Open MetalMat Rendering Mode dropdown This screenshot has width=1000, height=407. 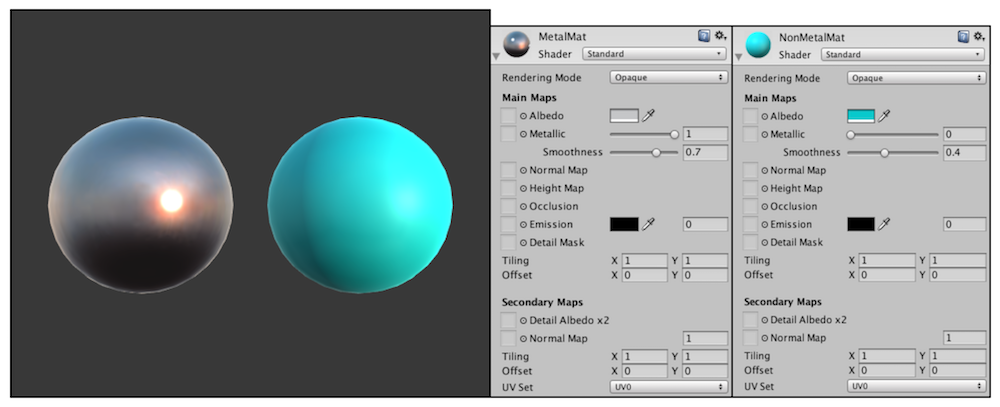[x=668, y=78]
